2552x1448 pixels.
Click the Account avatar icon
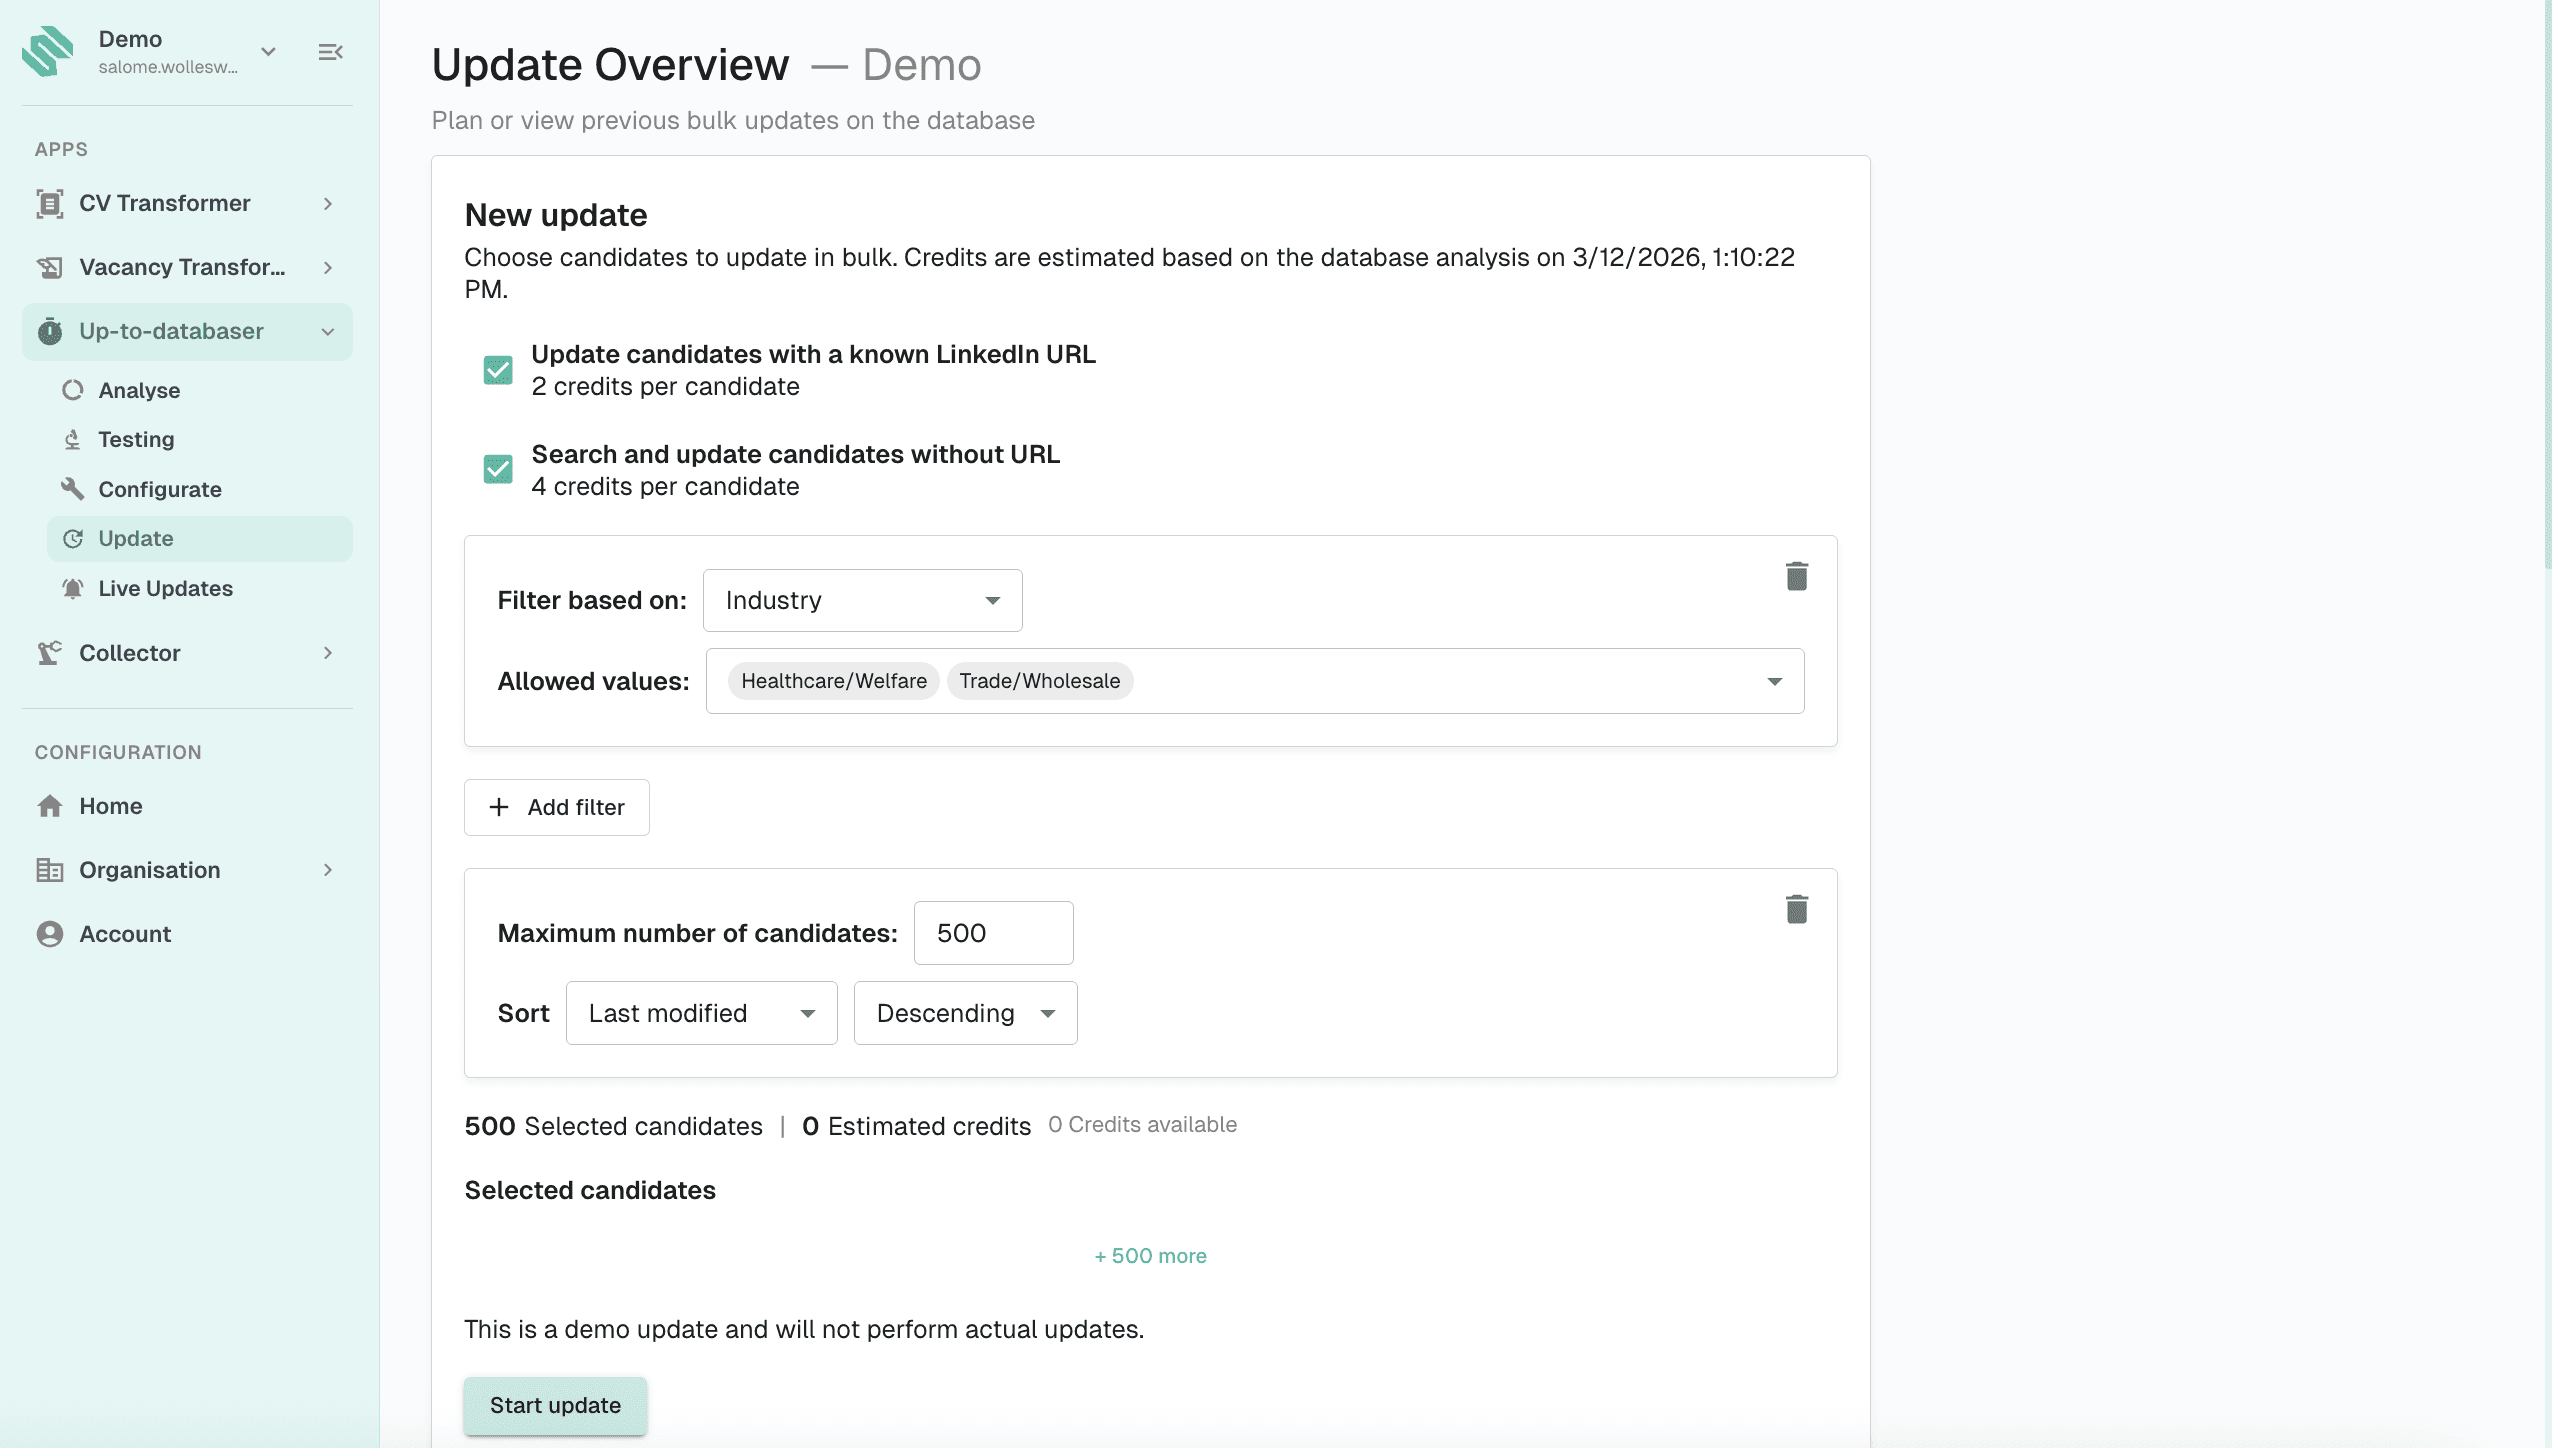(x=50, y=934)
